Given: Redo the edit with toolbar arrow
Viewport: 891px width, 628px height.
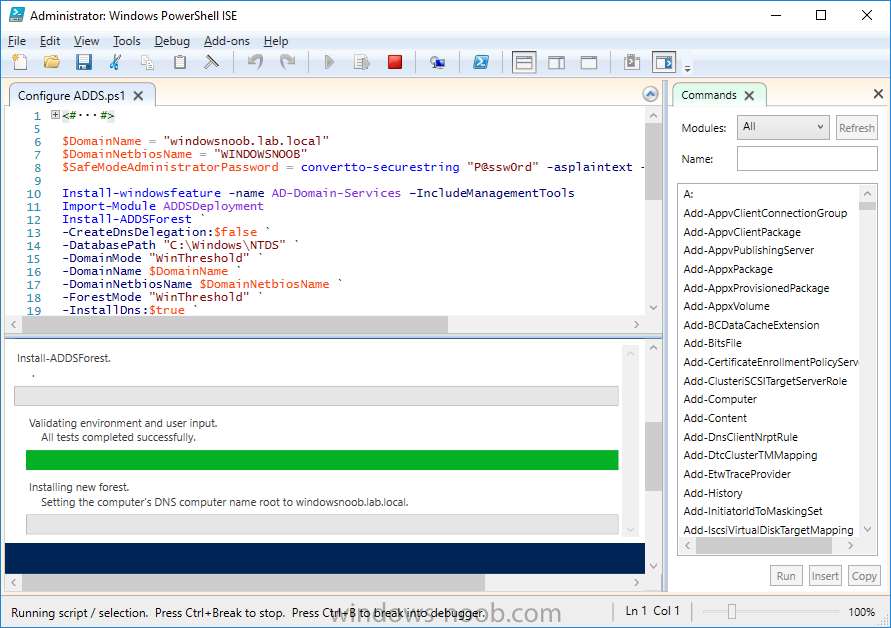Looking at the screenshot, I should coord(288,62).
